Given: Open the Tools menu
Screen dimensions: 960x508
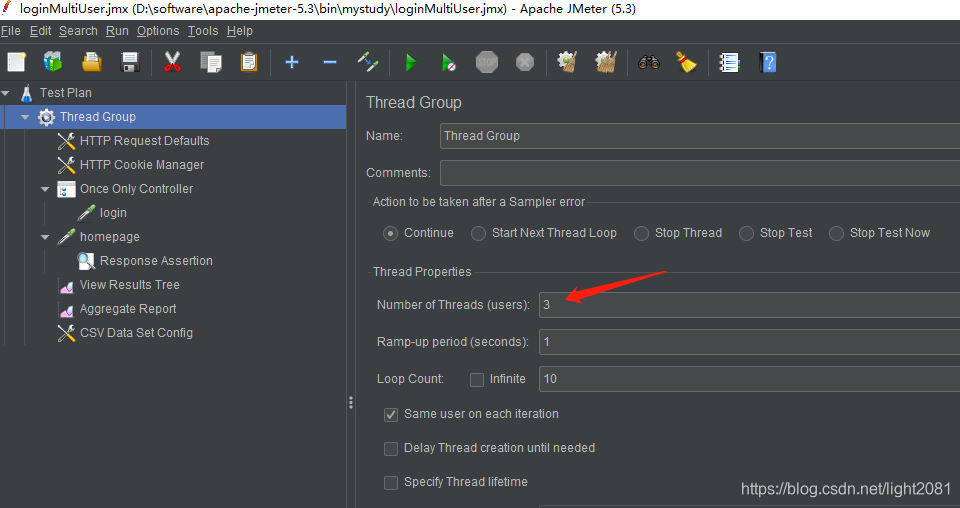Looking at the screenshot, I should [x=203, y=31].
